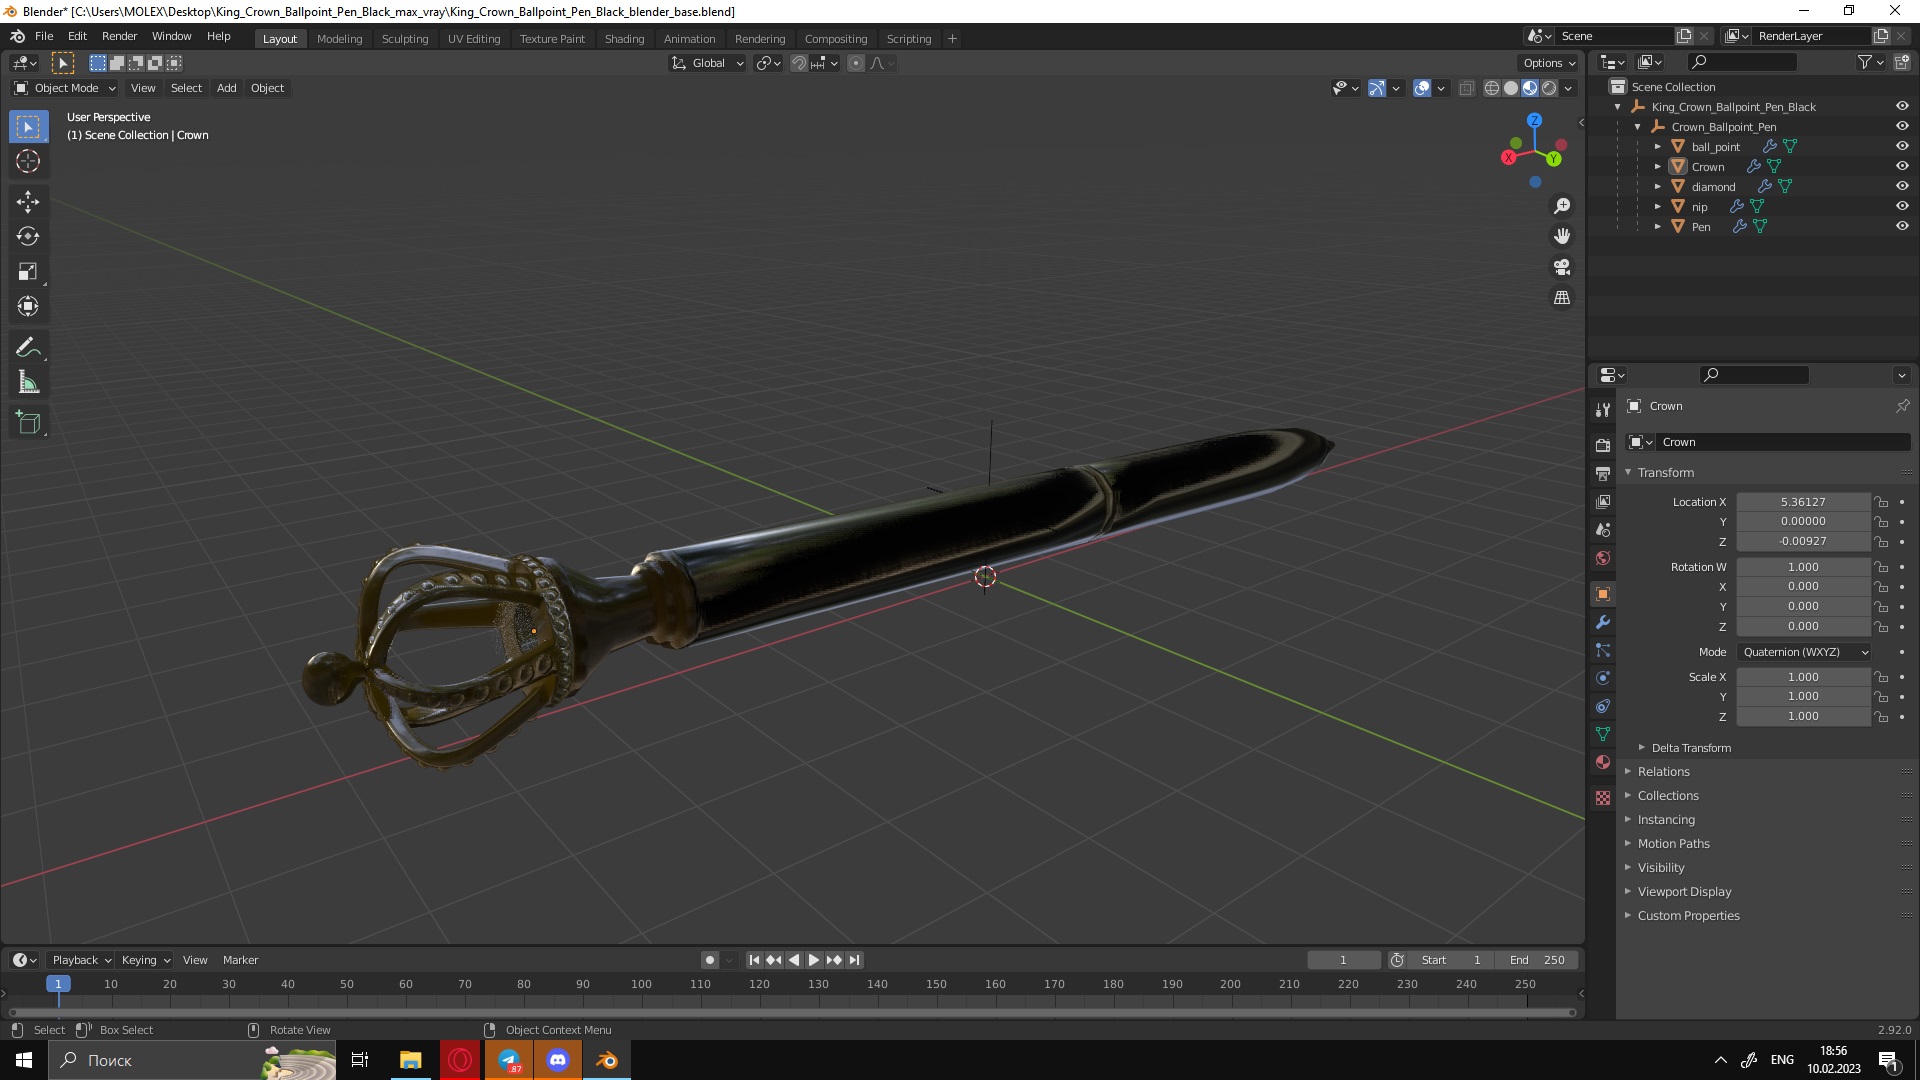Image resolution: width=1920 pixels, height=1080 pixels.
Task: Toggle lock on Scale Z
Action: coord(1881,717)
